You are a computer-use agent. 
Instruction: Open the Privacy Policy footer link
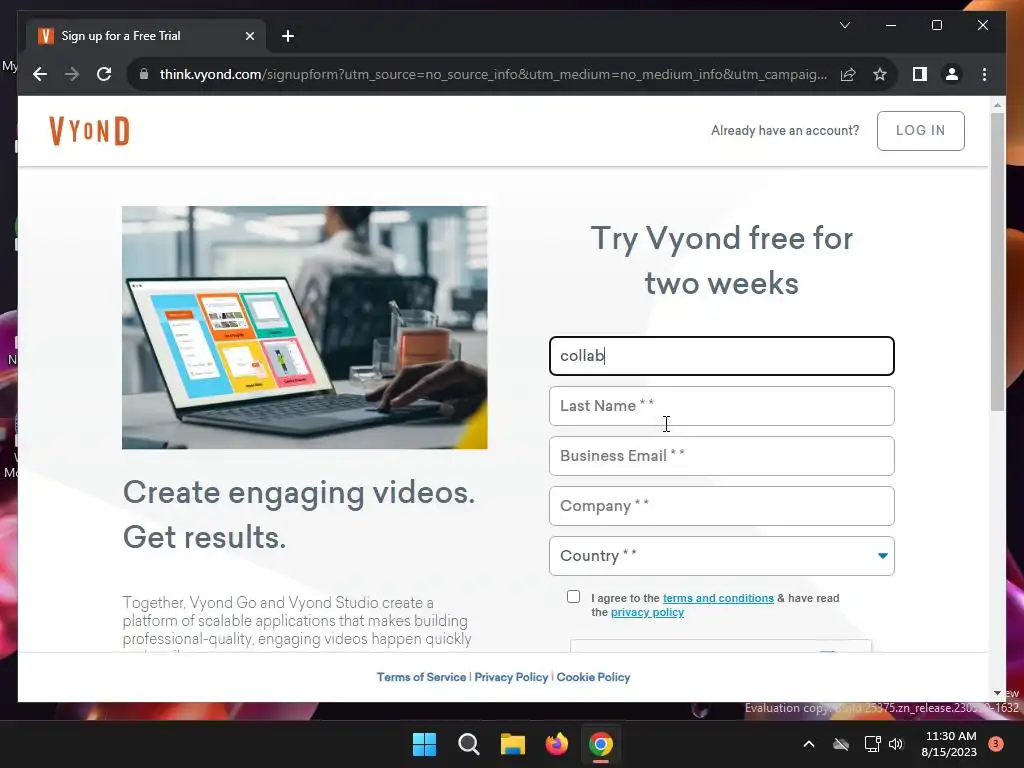511,677
